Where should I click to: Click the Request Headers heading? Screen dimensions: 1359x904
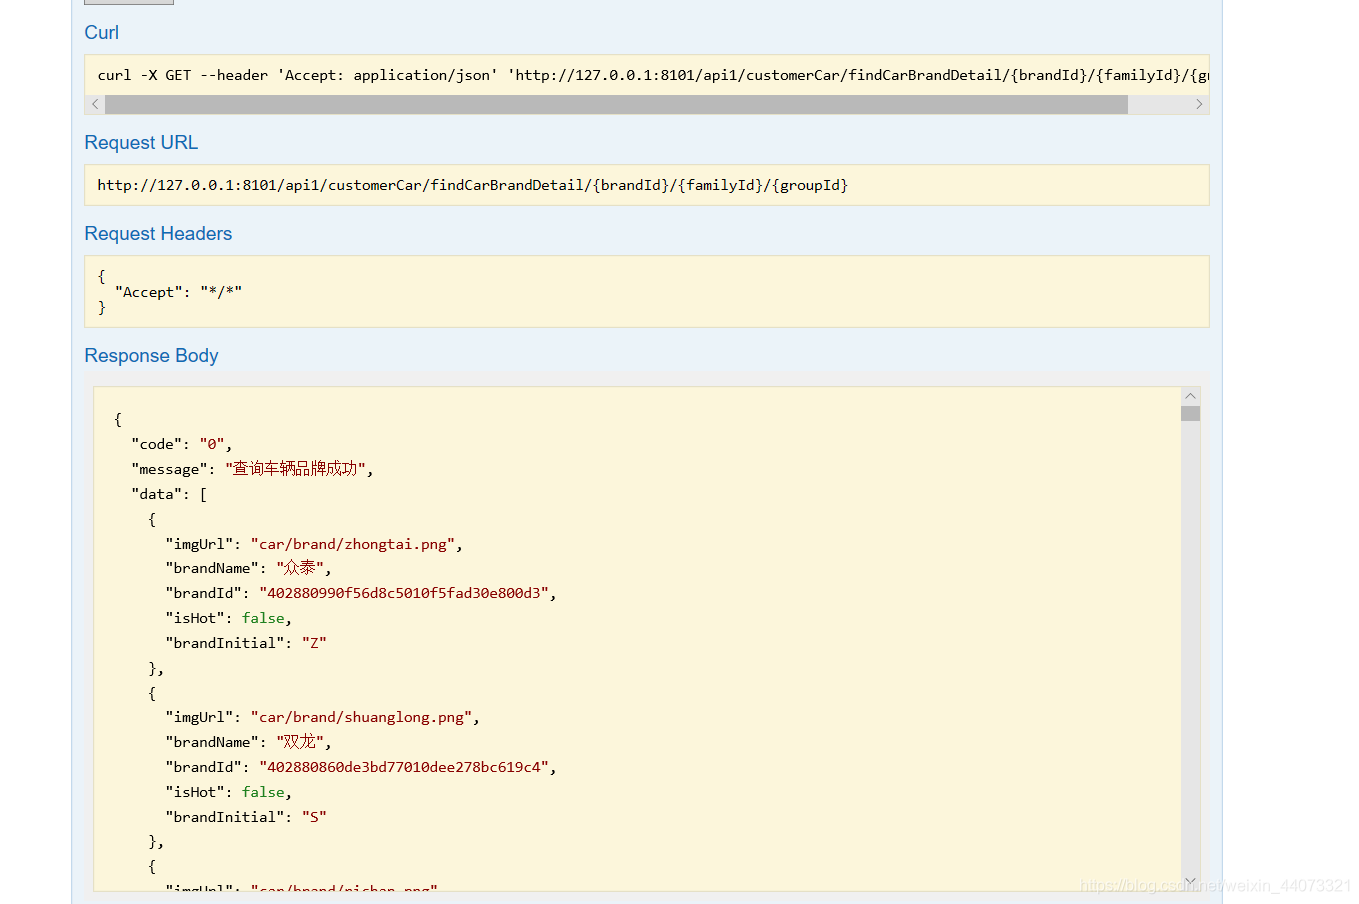point(158,234)
